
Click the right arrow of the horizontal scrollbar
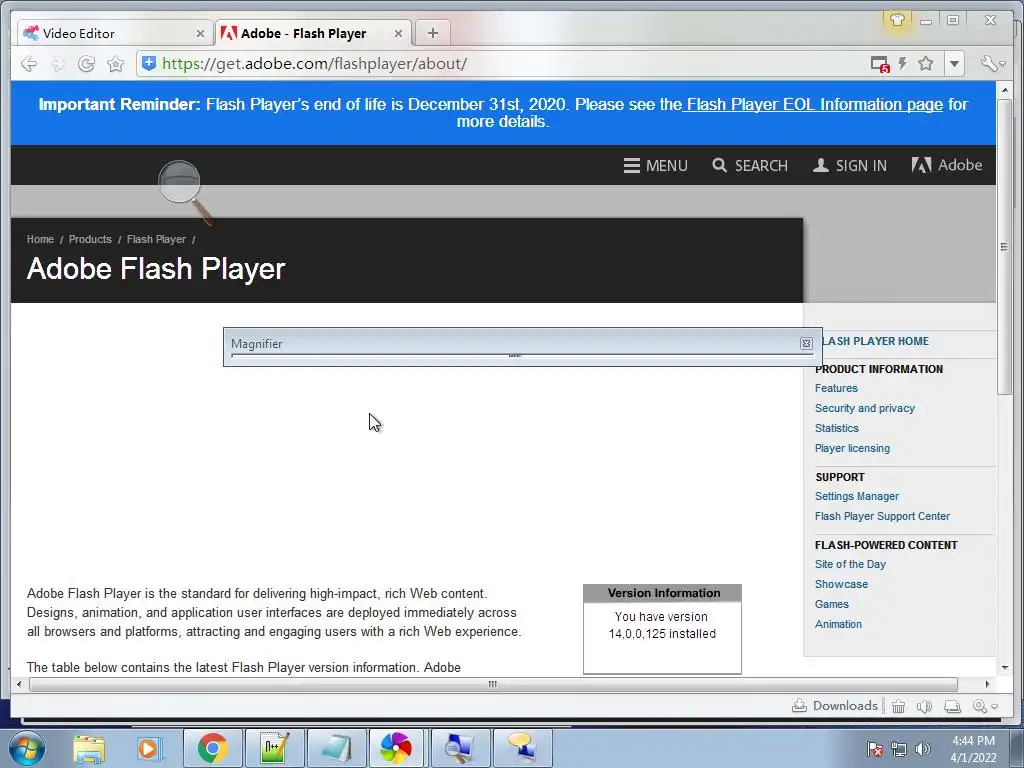coord(987,684)
